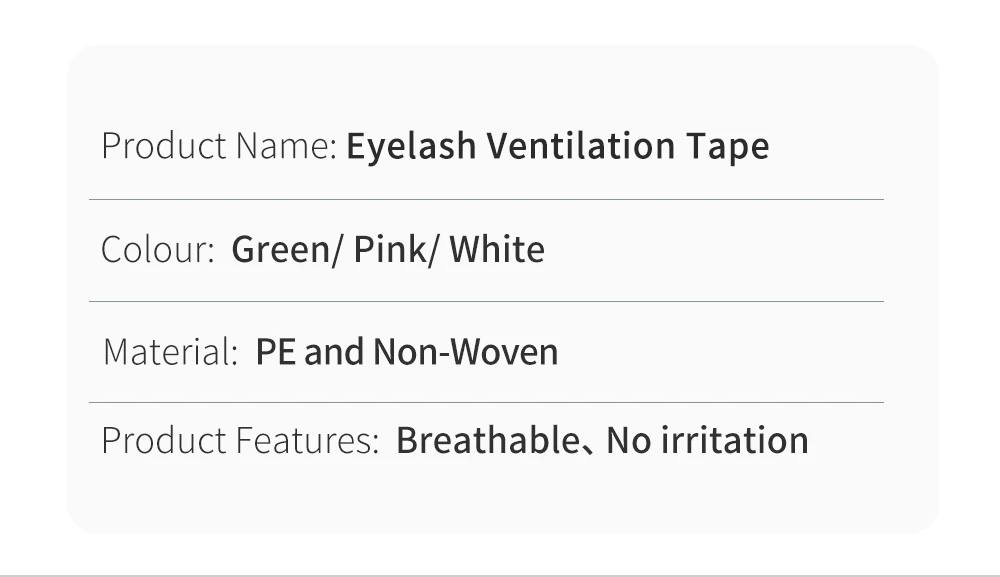Click the "Product Name:" label
The width and height of the screenshot is (1000, 577).
tap(219, 147)
